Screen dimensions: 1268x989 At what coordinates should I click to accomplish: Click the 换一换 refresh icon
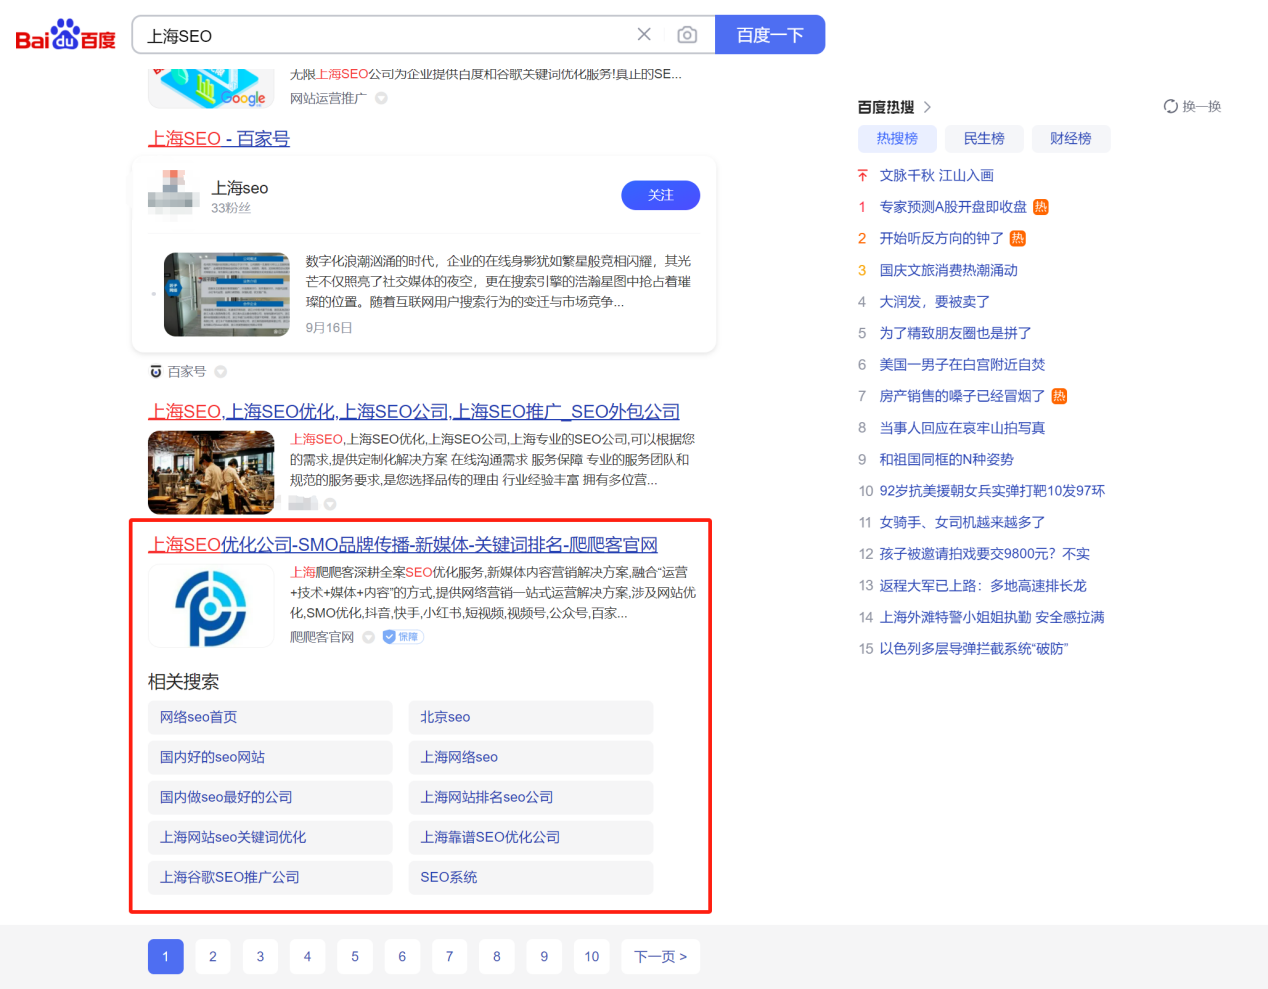pos(1170,106)
